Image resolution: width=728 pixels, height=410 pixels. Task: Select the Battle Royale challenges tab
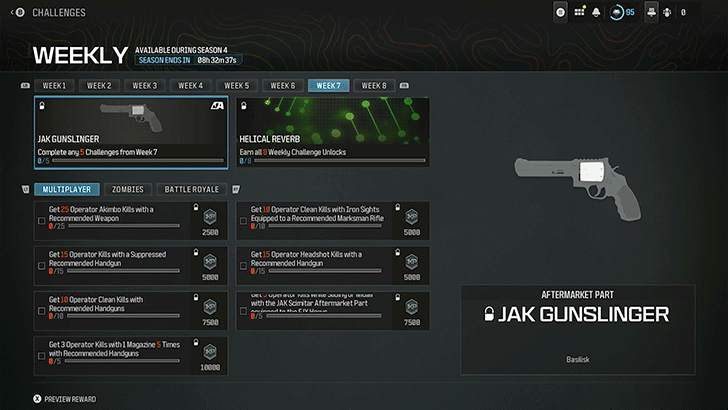click(x=191, y=189)
